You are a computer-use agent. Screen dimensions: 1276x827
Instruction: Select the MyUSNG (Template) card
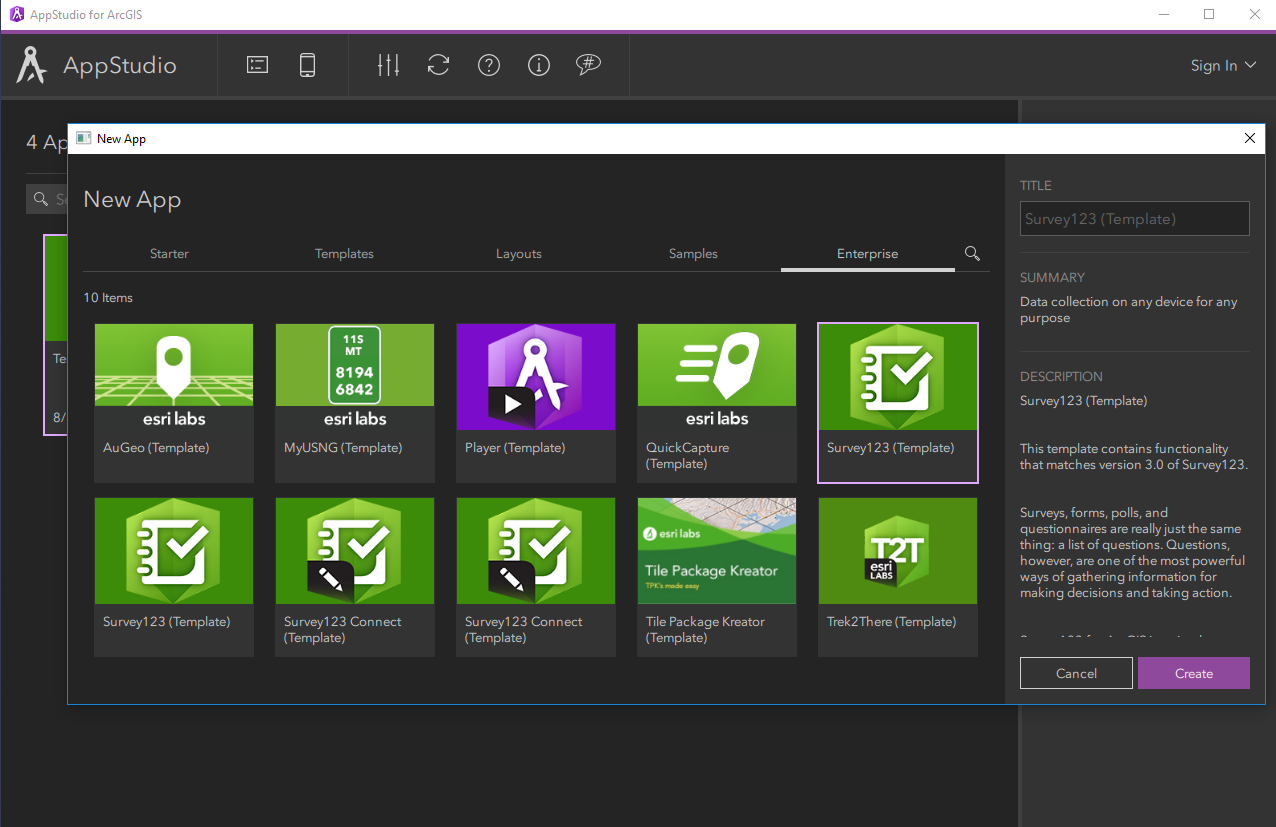[x=355, y=403]
